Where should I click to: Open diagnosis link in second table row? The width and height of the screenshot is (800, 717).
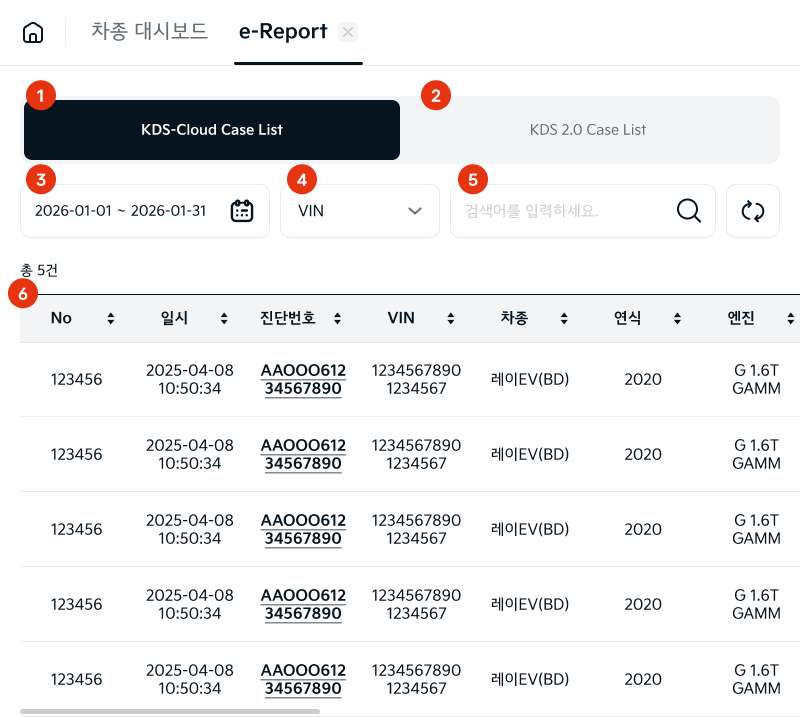tap(303, 454)
